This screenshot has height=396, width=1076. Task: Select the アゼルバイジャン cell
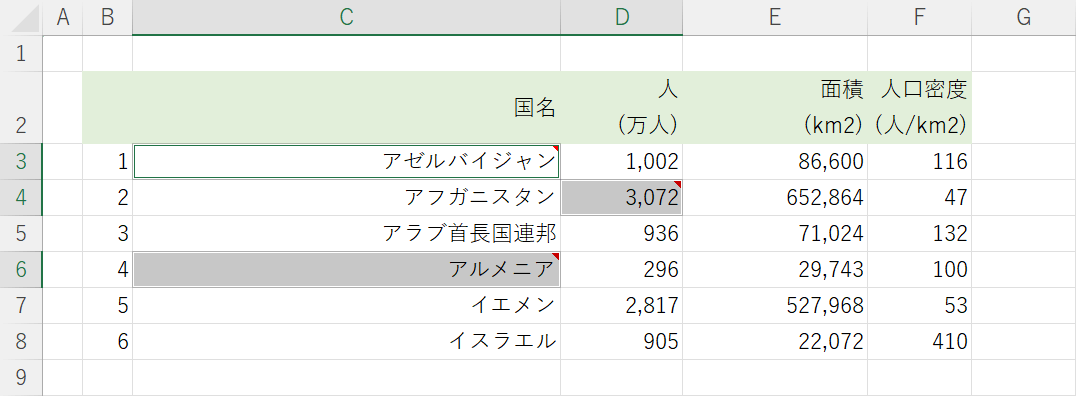(x=347, y=162)
